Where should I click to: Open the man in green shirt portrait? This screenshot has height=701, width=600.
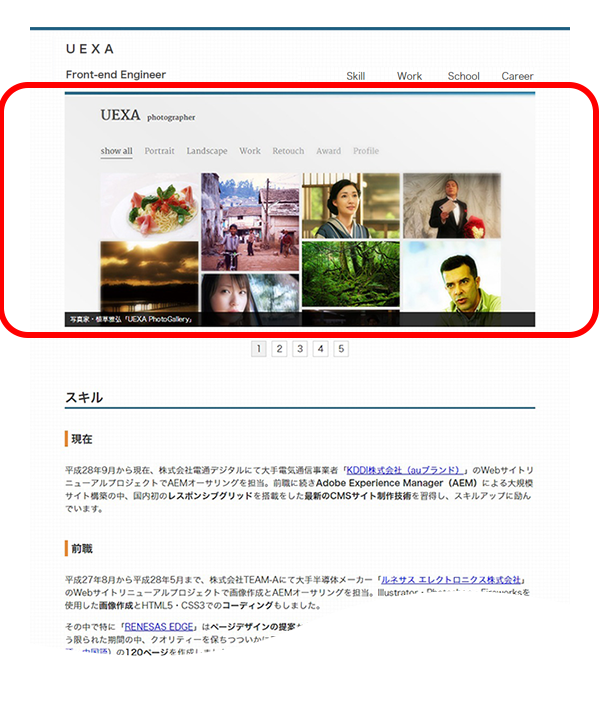452,276
